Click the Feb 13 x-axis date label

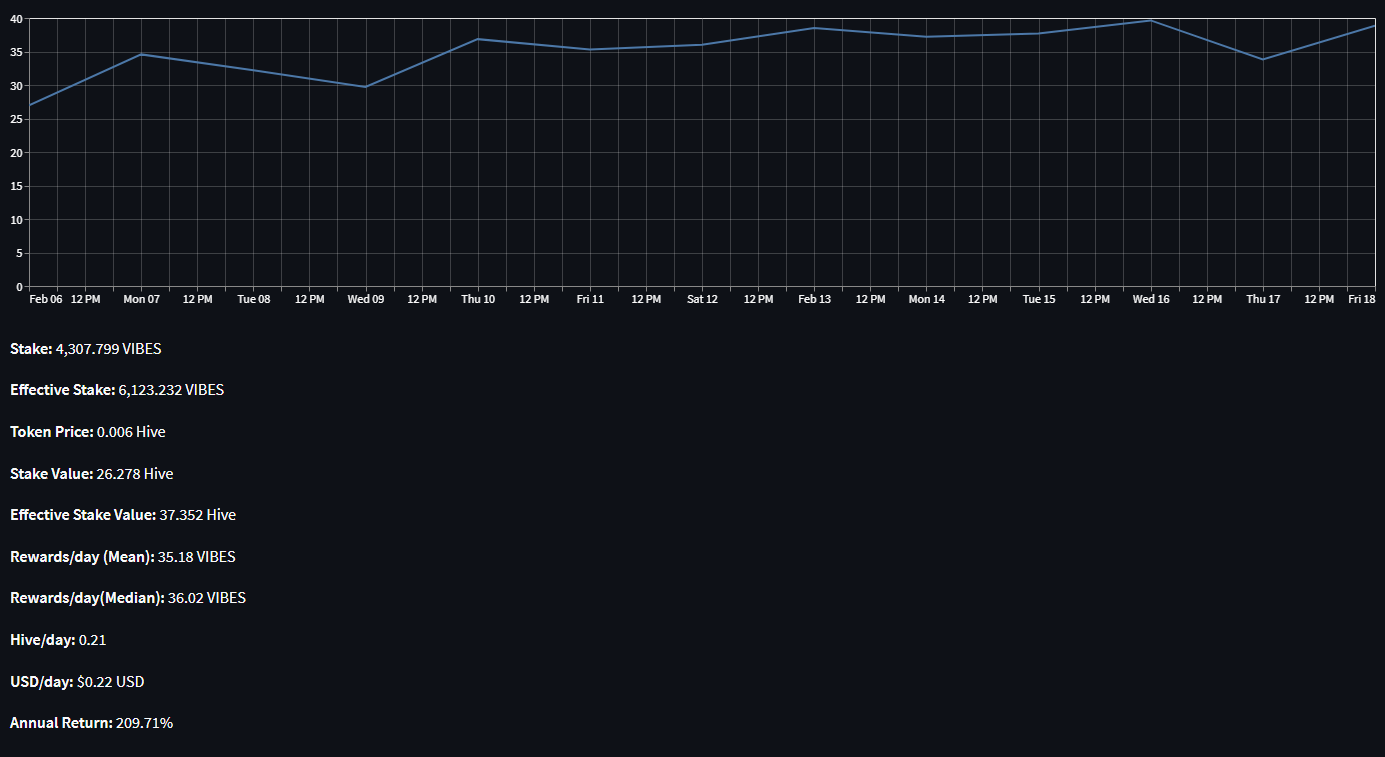(815, 299)
